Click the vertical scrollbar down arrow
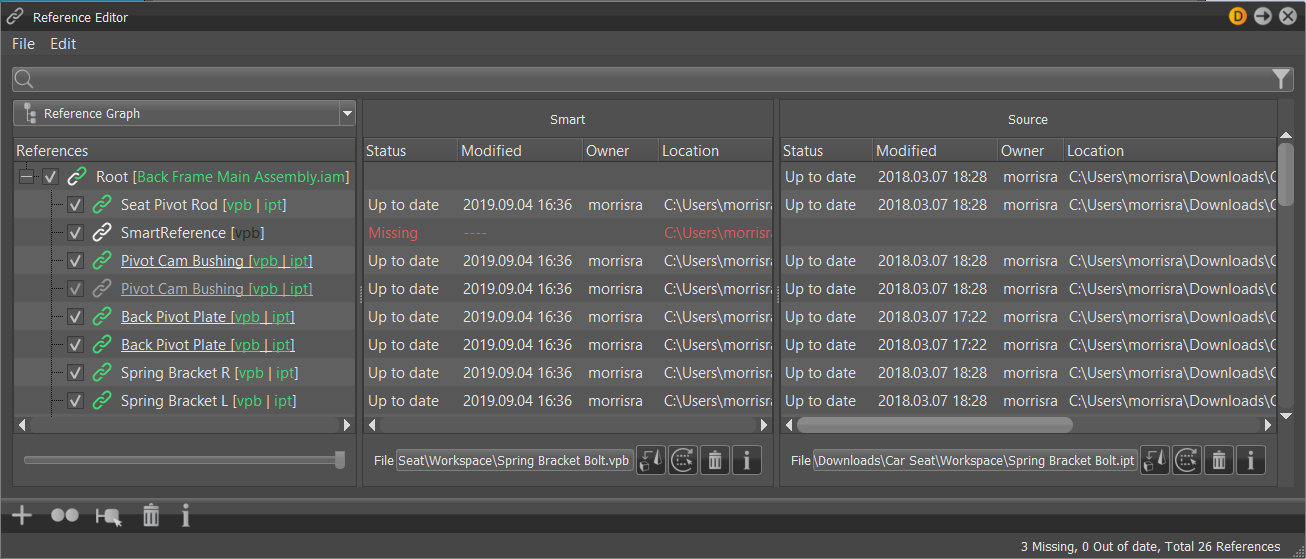The height and width of the screenshot is (559, 1306). (1286, 416)
